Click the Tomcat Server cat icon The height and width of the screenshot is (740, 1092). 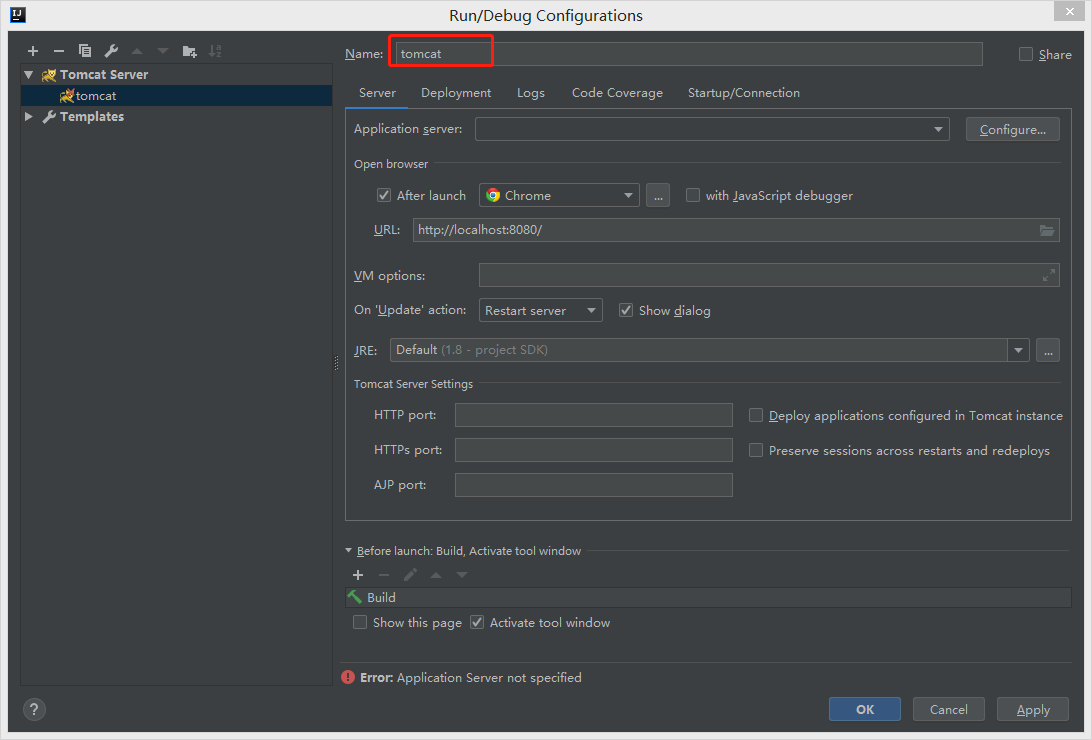click(49, 74)
